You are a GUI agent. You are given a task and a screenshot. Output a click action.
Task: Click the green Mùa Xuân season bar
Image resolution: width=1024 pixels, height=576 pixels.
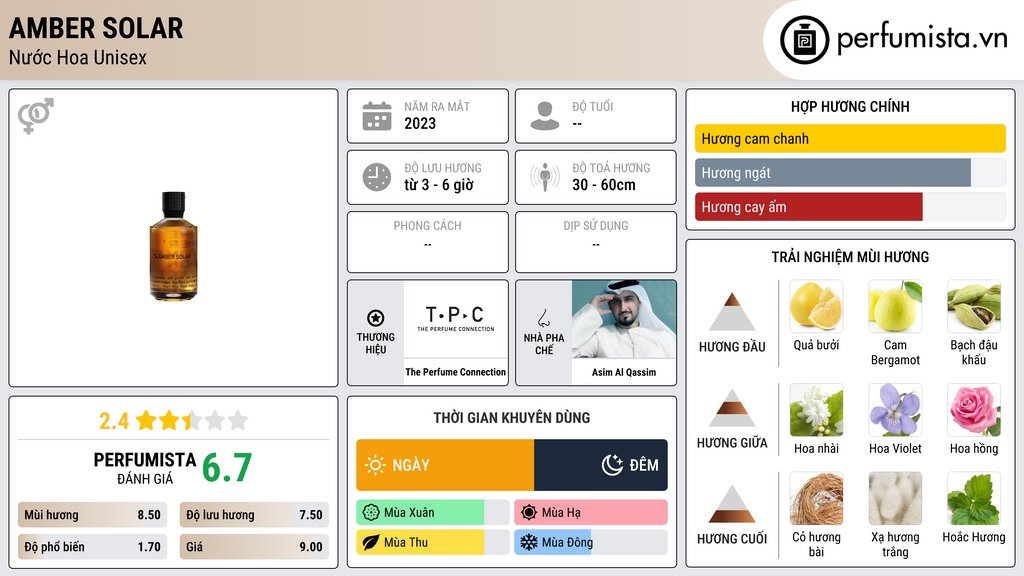(420, 513)
